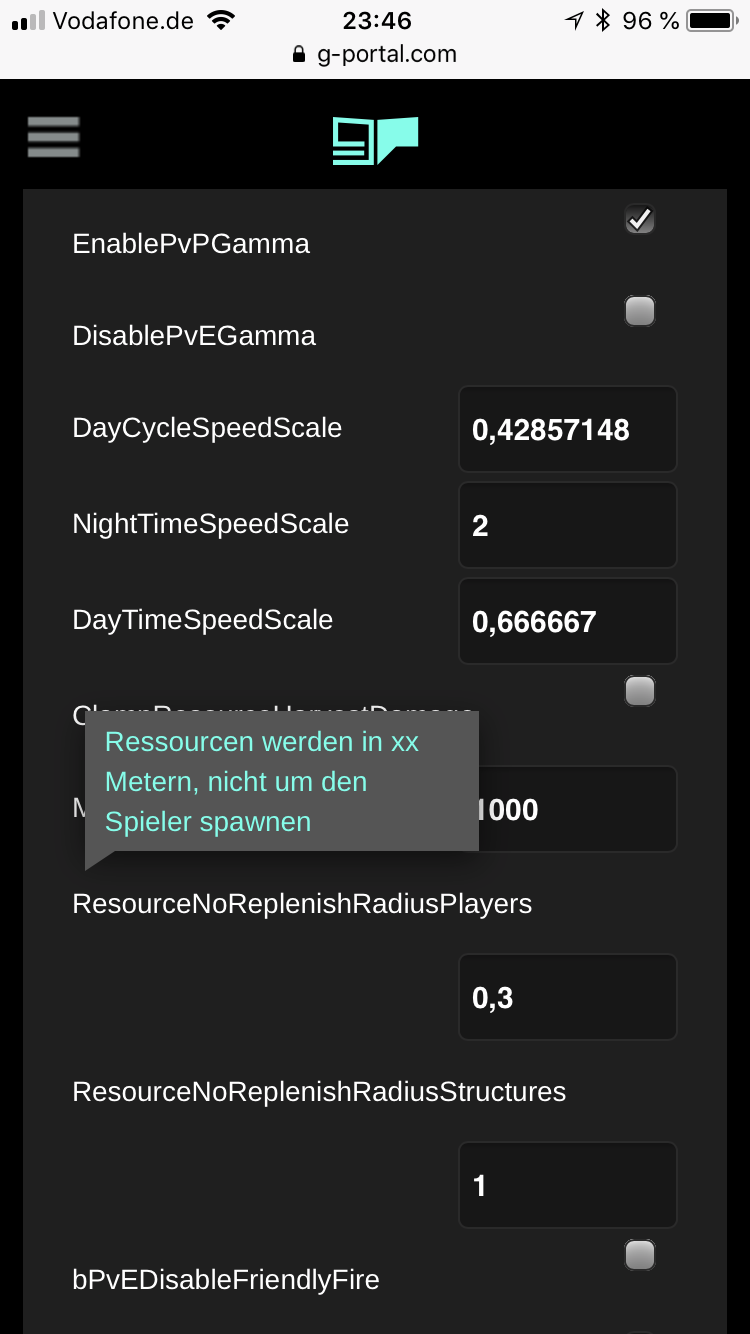Tap the location arrow status icon

point(574,20)
